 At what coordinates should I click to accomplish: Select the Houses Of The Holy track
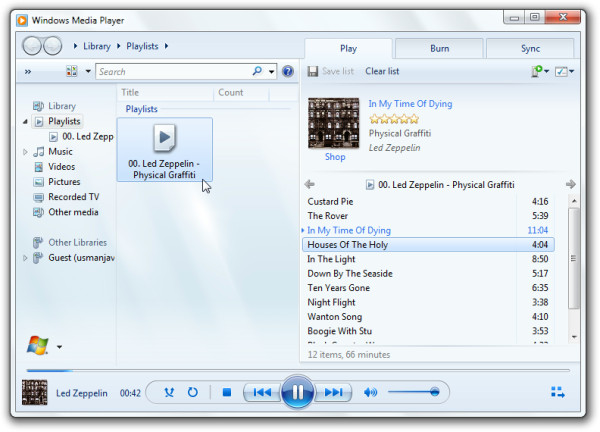click(x=428, y=245)
